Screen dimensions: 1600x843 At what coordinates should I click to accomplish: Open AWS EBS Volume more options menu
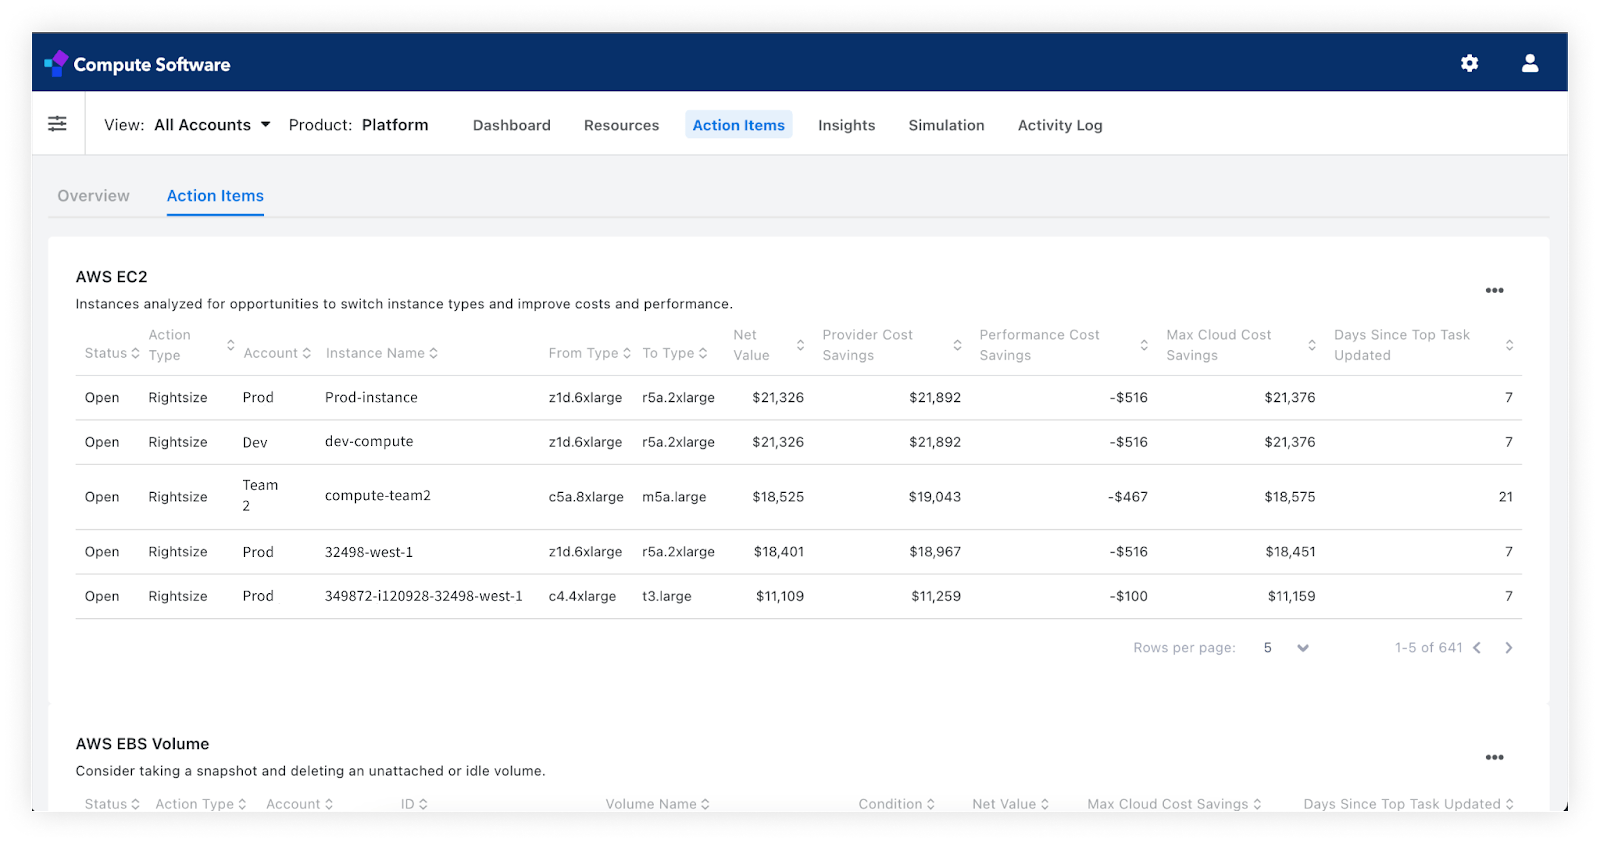(1494, 757)
